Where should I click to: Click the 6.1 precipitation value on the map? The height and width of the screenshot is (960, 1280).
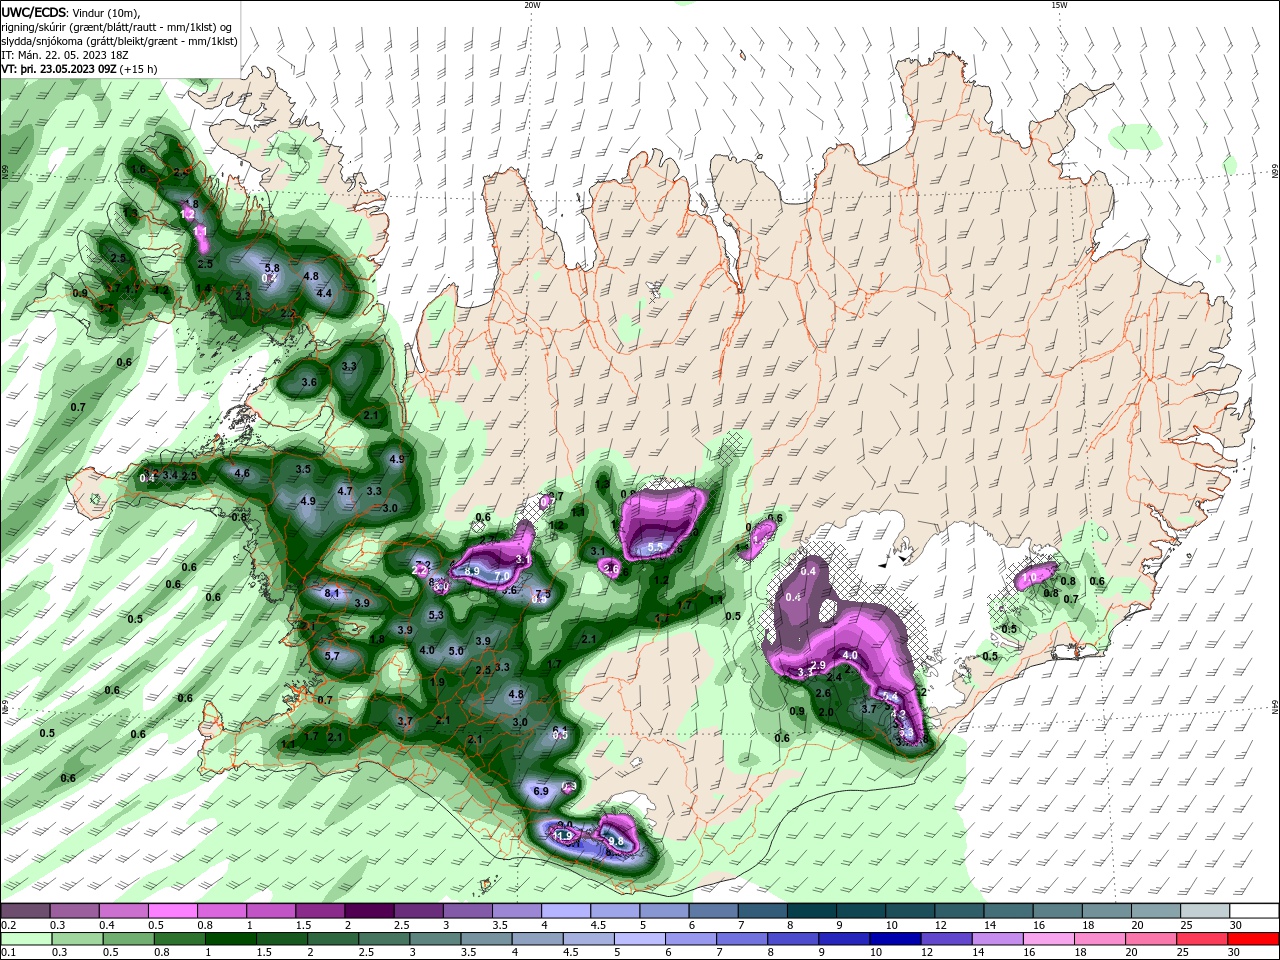point(560,729)
